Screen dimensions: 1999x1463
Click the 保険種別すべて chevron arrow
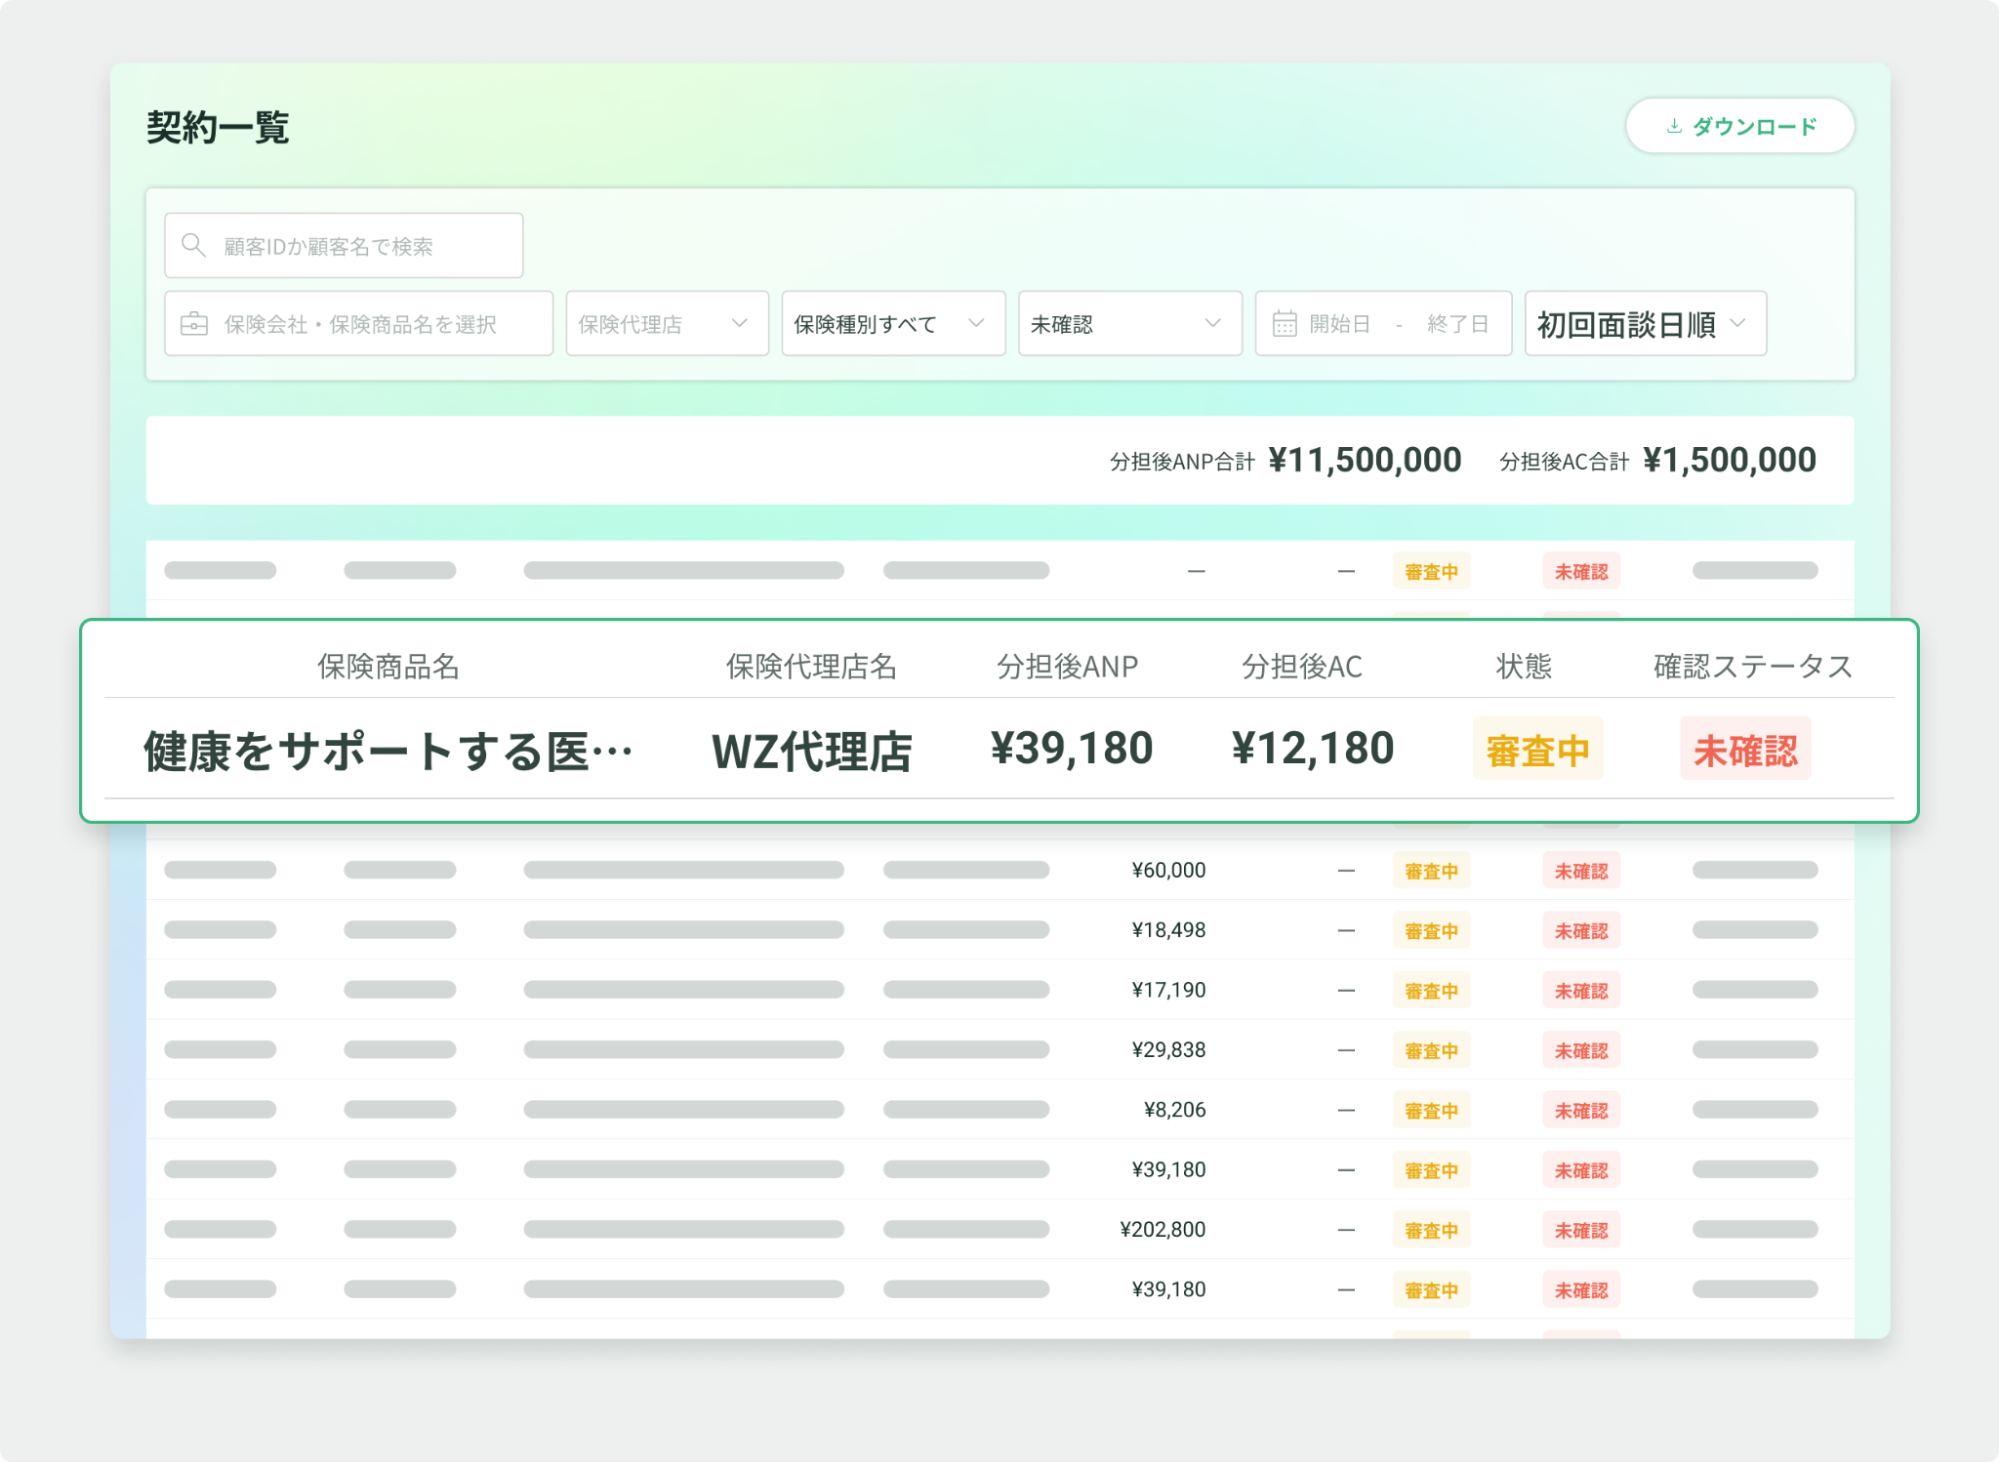(976, 323)
